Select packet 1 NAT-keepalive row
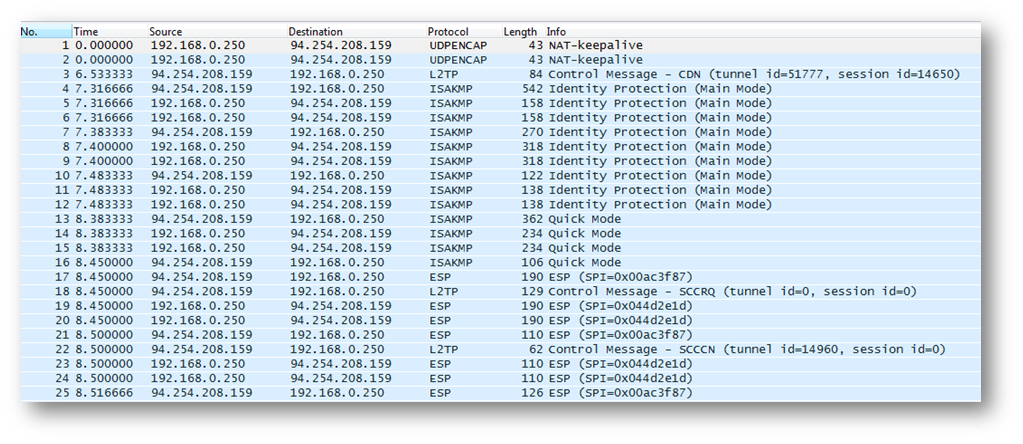 point(500,46)
